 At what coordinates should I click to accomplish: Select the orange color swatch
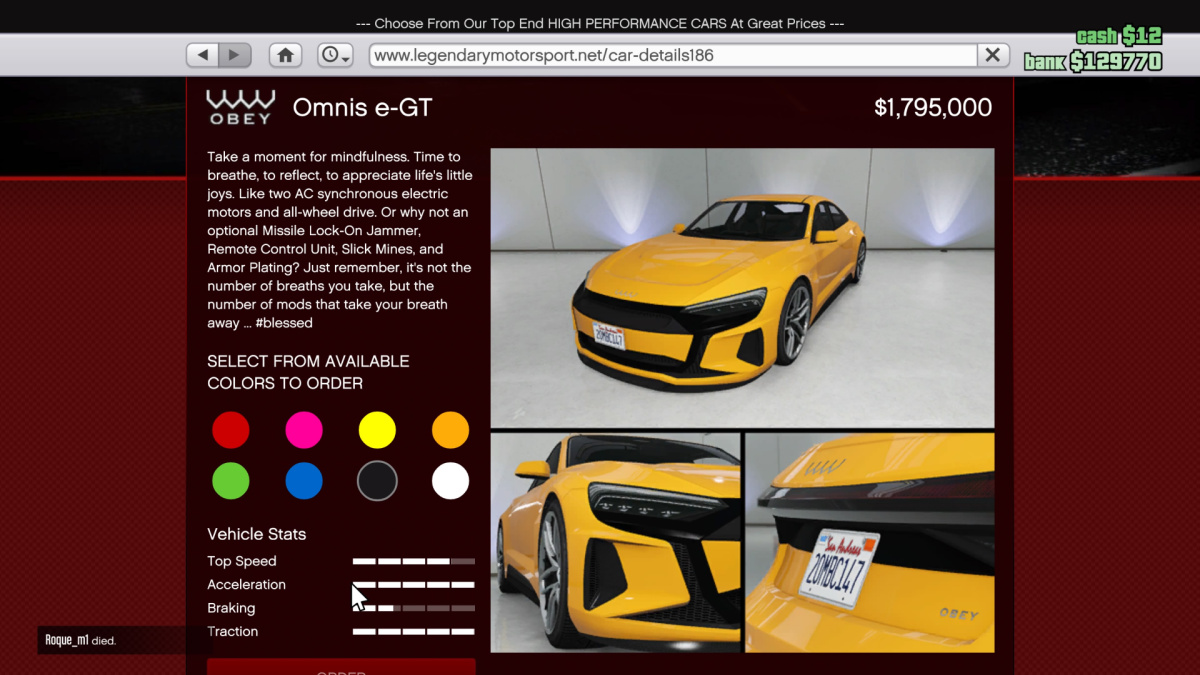450,431
